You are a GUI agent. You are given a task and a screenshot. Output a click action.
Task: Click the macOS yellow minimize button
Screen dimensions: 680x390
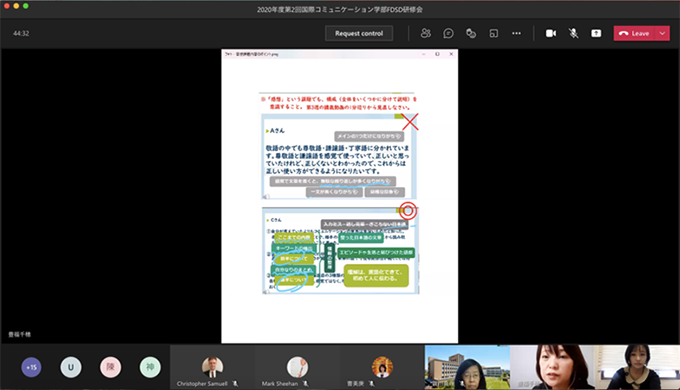(x=16, y=6)
